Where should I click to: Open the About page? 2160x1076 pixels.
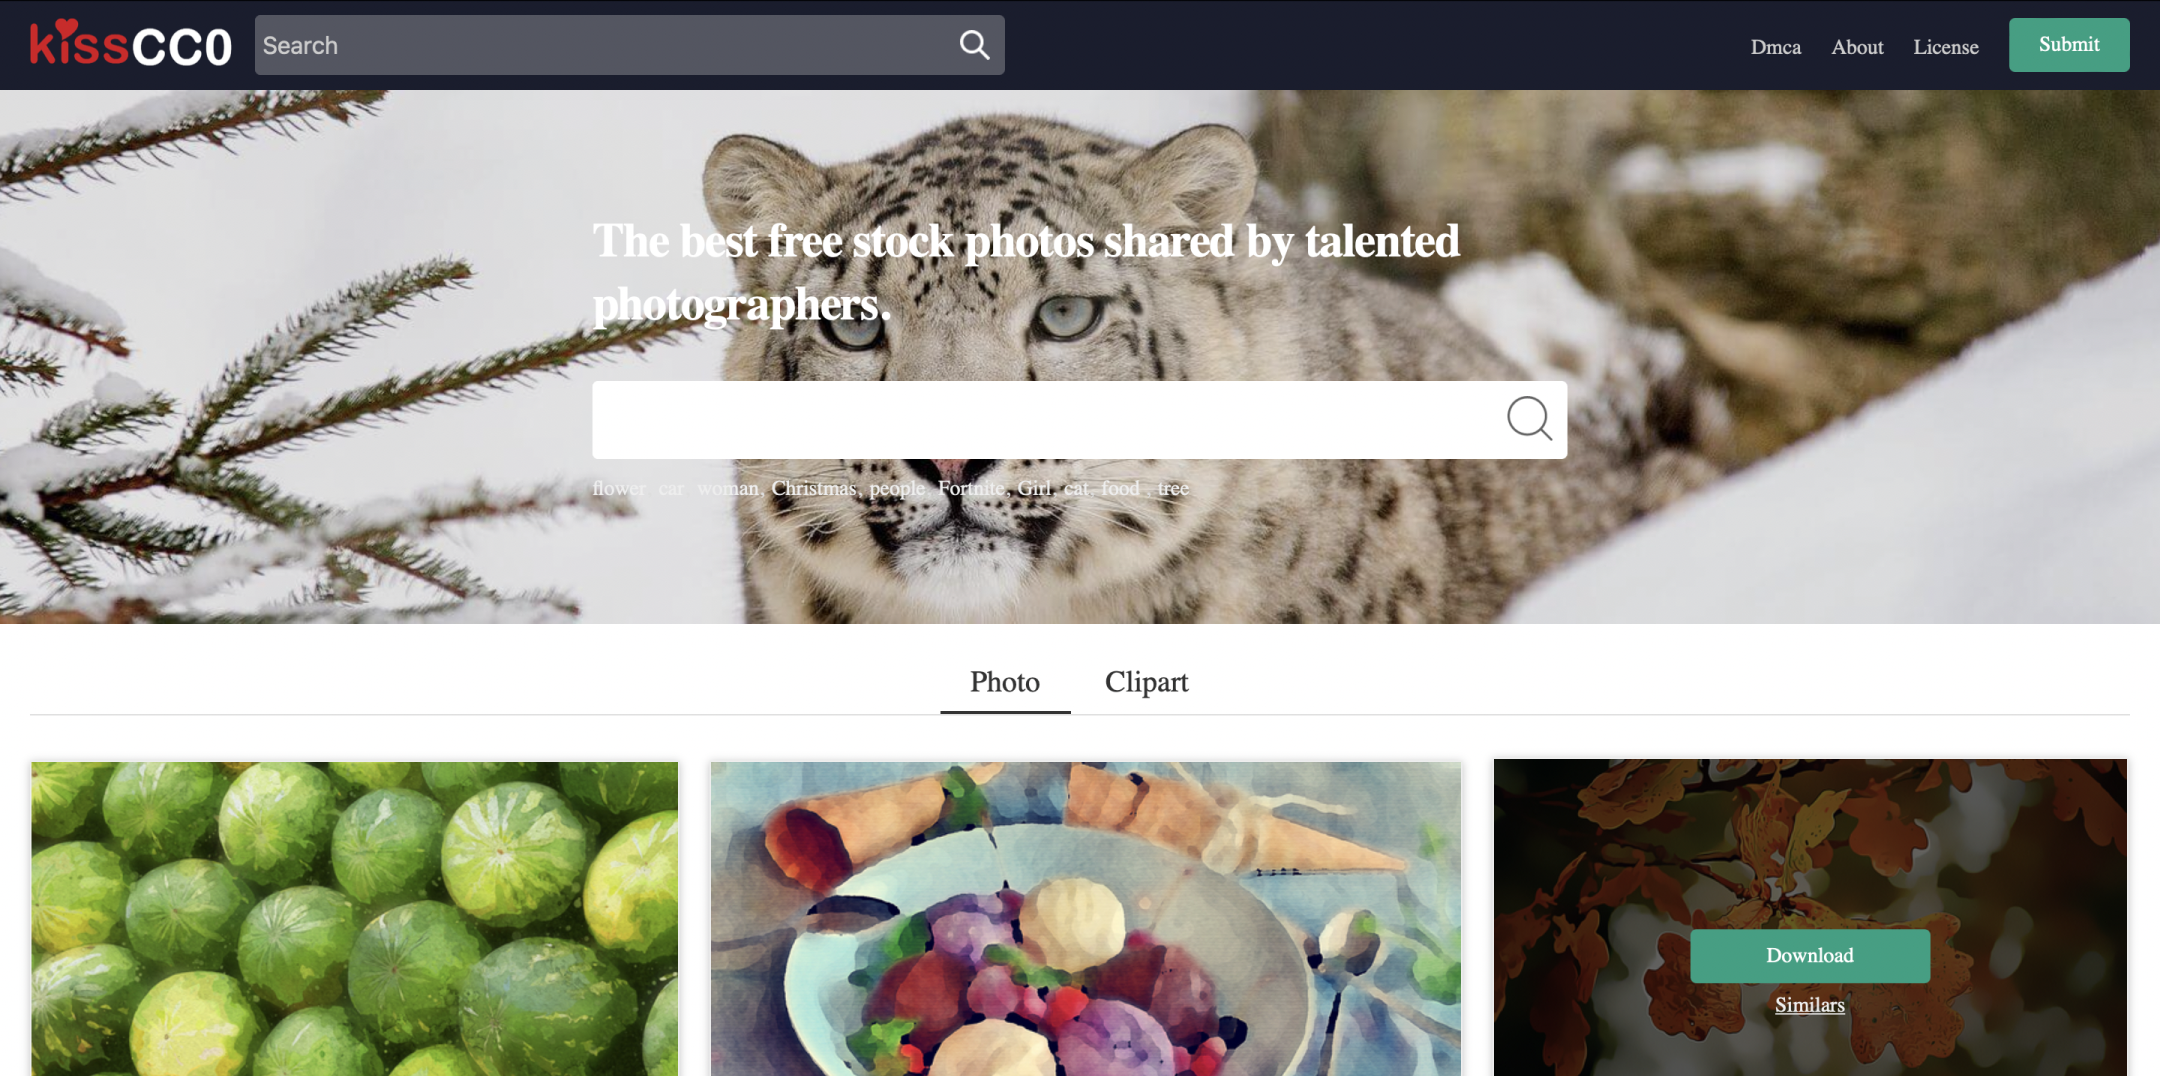click(x=1857, y=47)
